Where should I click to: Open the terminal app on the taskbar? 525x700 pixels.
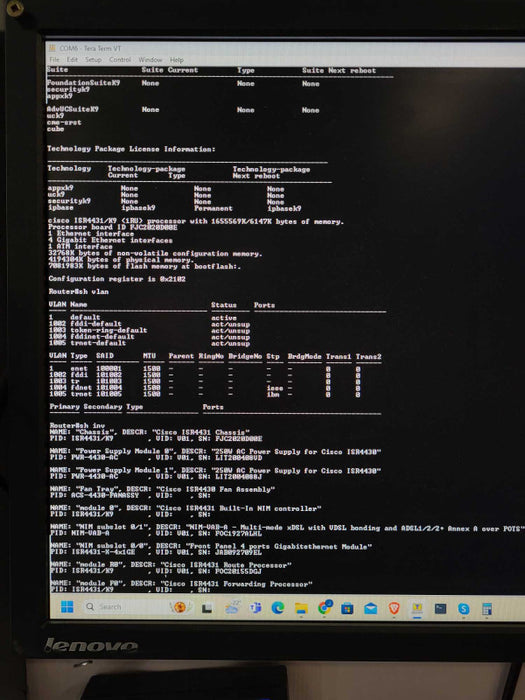[x=440, y=608]
